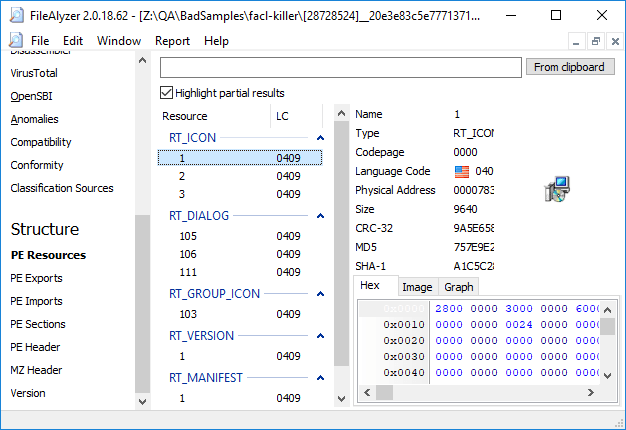Click hex row offset 0x0010
This screenshot has height=430, width=626.
point(404,325)
